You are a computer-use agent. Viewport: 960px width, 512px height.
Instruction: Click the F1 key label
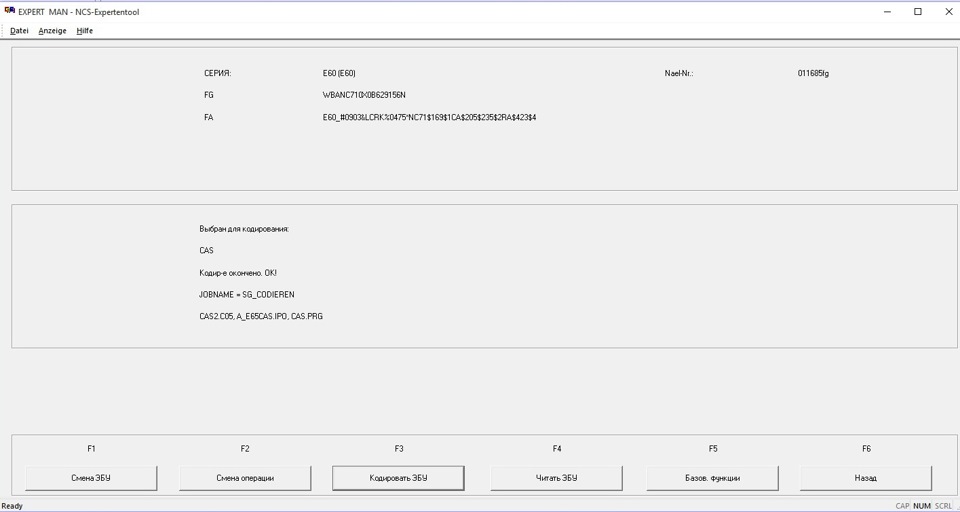tap(91, 449)
